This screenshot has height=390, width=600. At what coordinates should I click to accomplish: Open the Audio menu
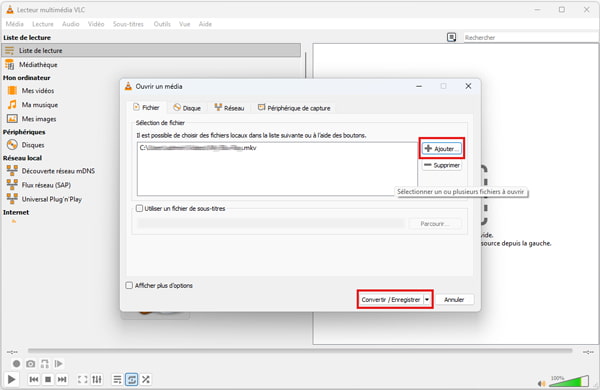click(x=71, y=24)
